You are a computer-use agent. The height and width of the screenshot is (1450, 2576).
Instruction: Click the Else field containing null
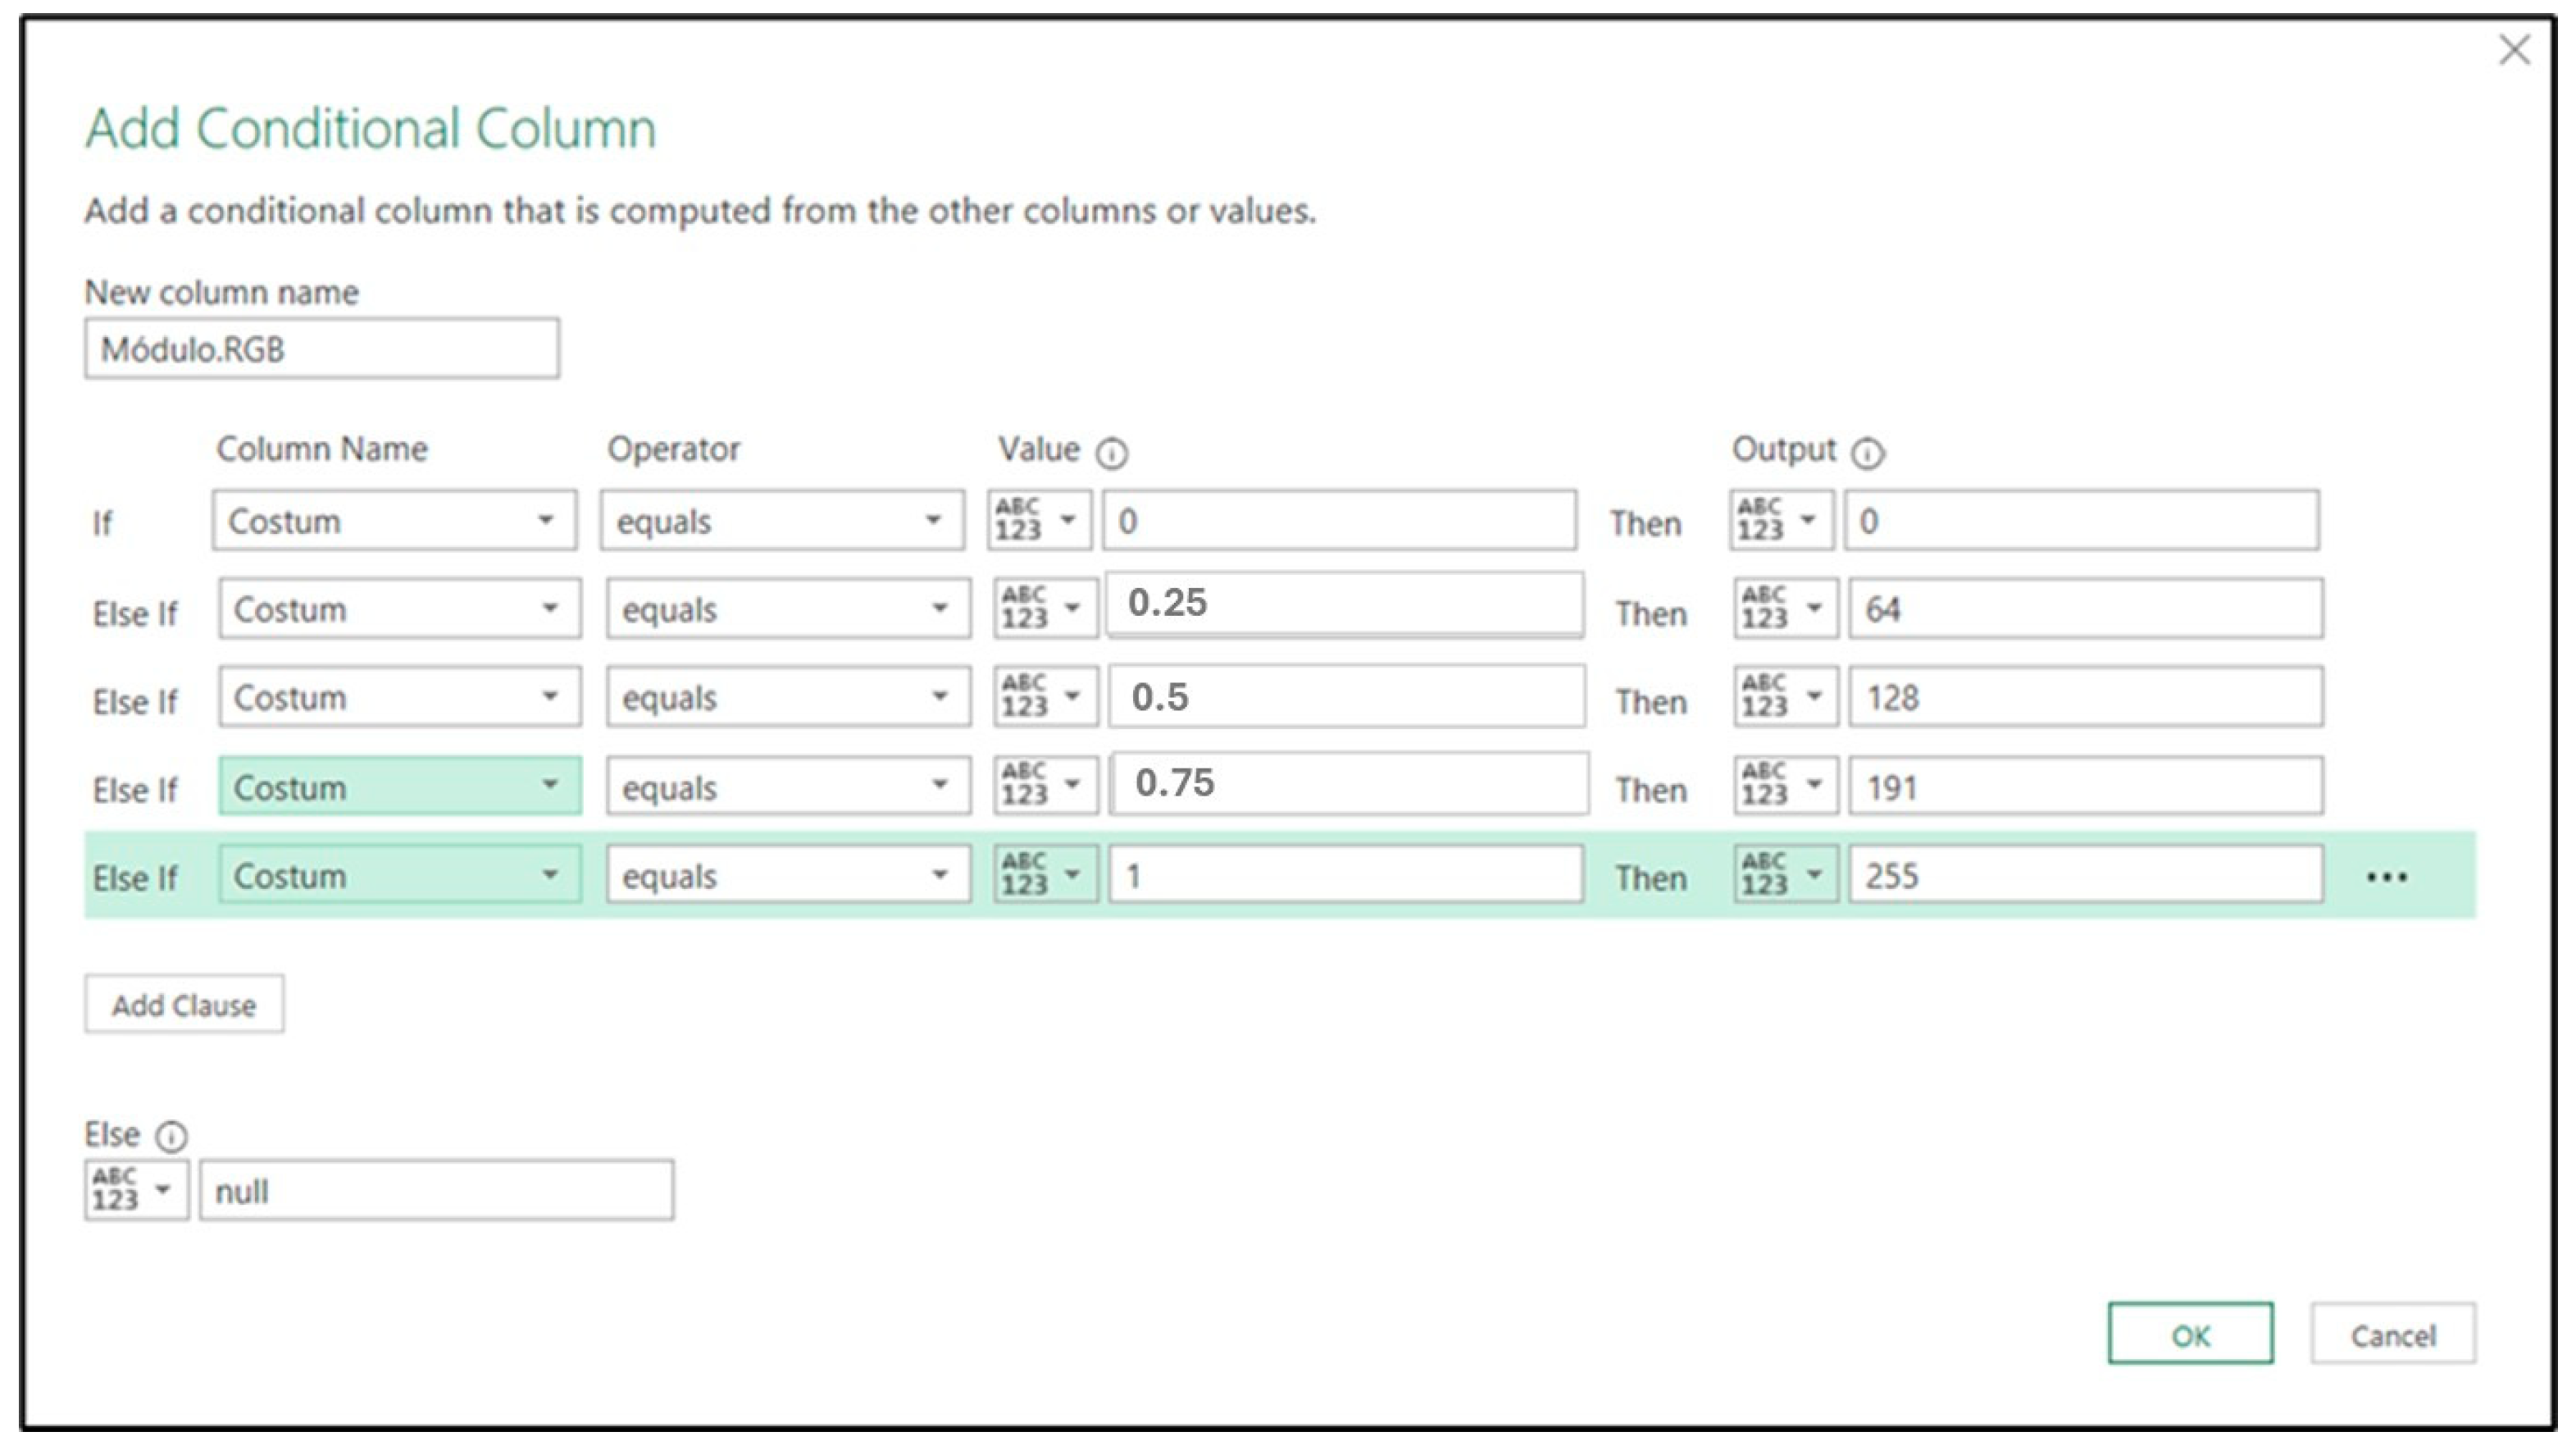(x=436, y=1190)
